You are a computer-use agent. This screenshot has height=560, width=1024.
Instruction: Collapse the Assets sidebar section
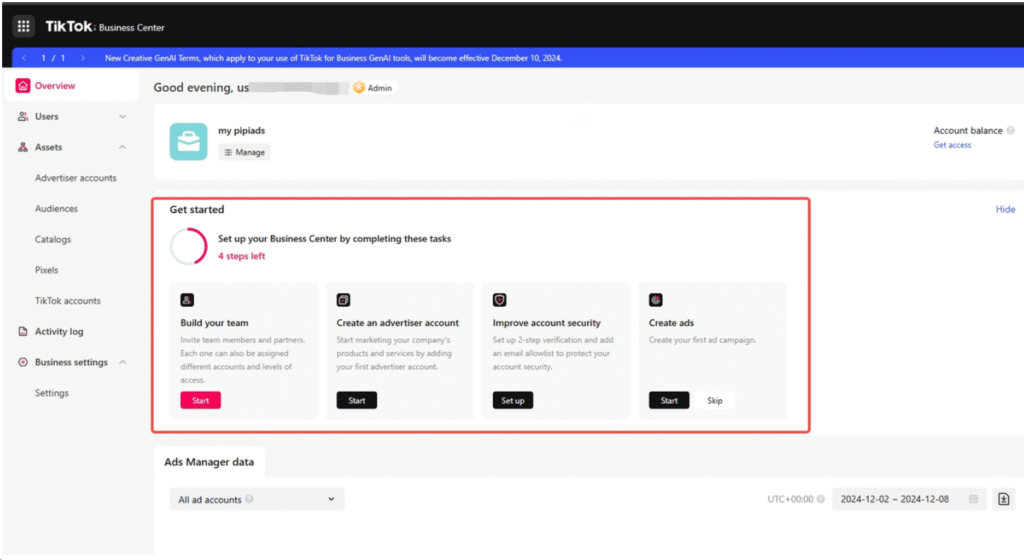click(x=122, y=148)
